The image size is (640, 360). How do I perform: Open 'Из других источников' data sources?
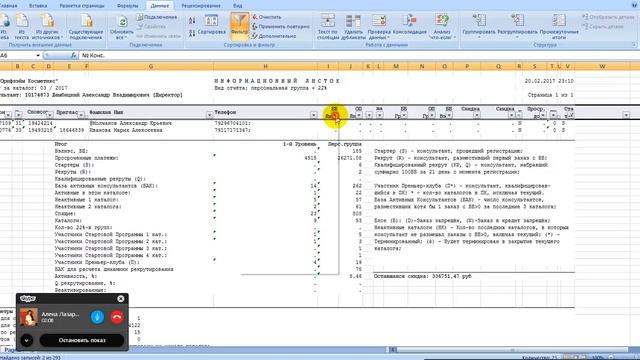[47, 27]
